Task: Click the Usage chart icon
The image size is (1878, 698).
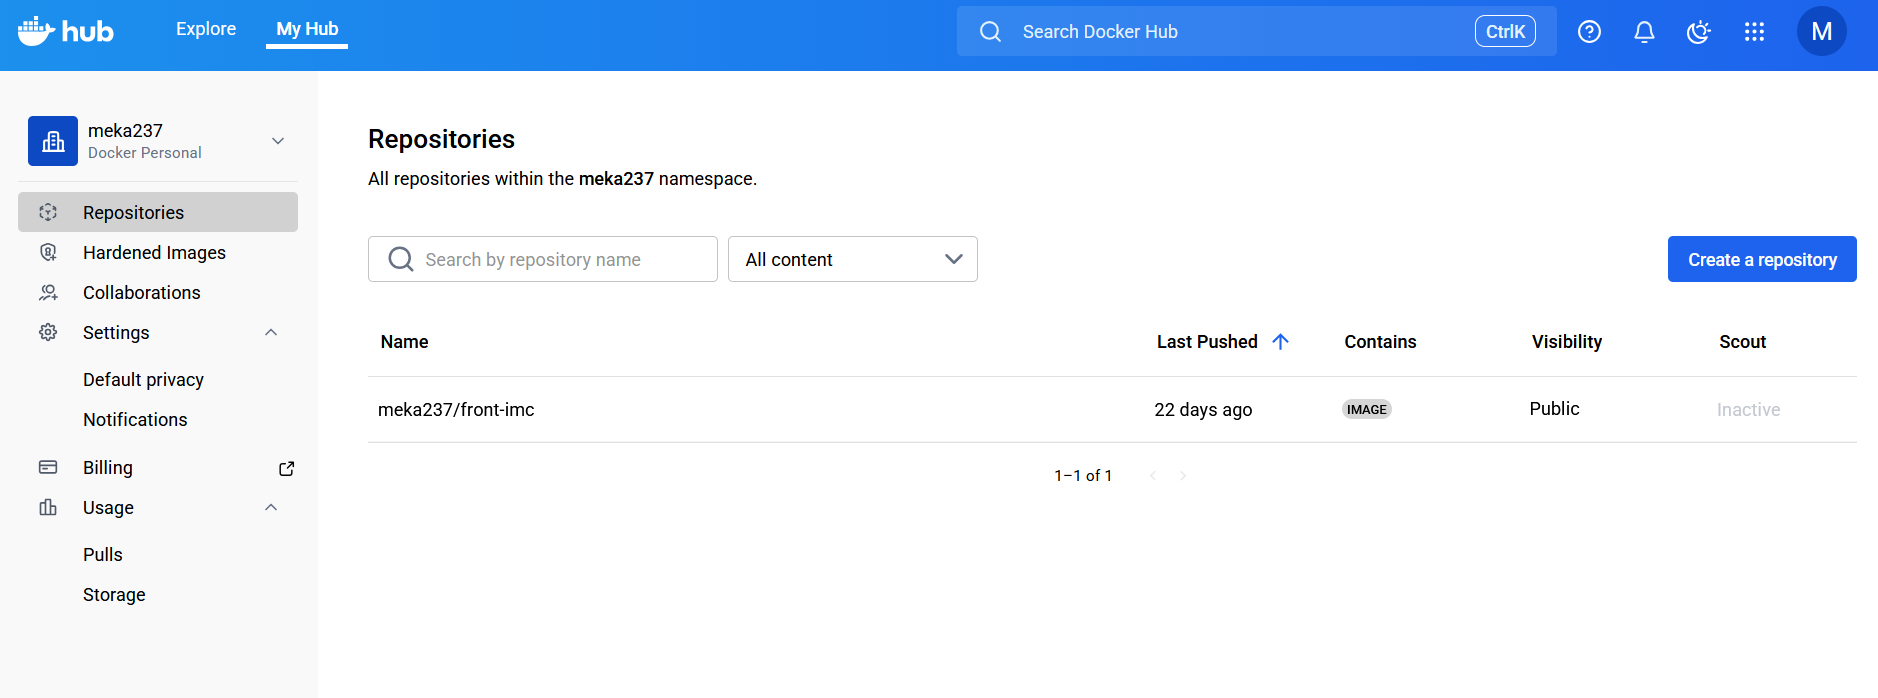Action: [48, 507]
